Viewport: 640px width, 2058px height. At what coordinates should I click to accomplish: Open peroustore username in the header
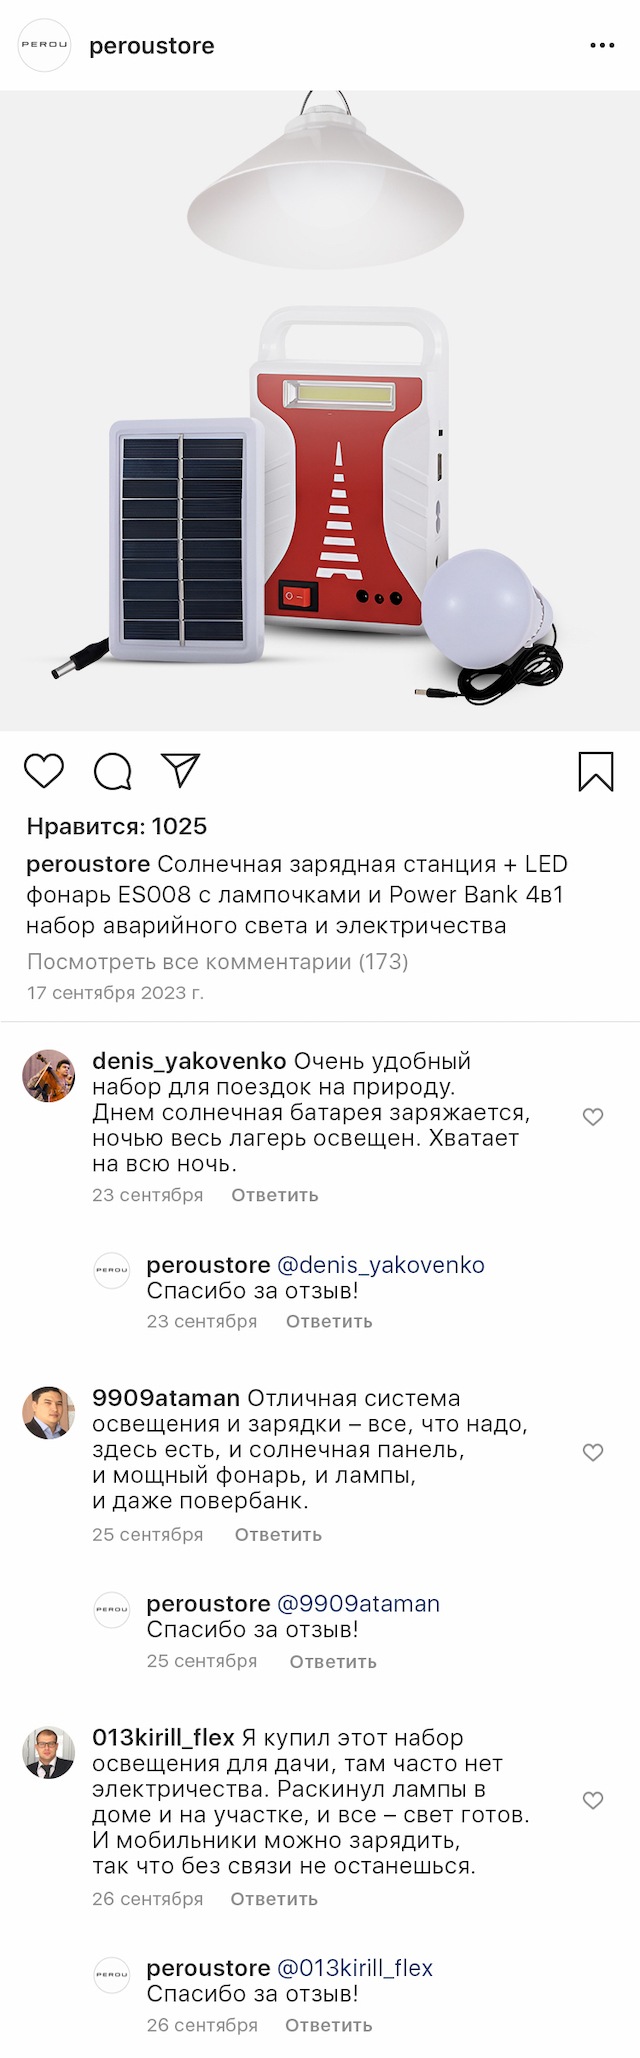[152, 46]
